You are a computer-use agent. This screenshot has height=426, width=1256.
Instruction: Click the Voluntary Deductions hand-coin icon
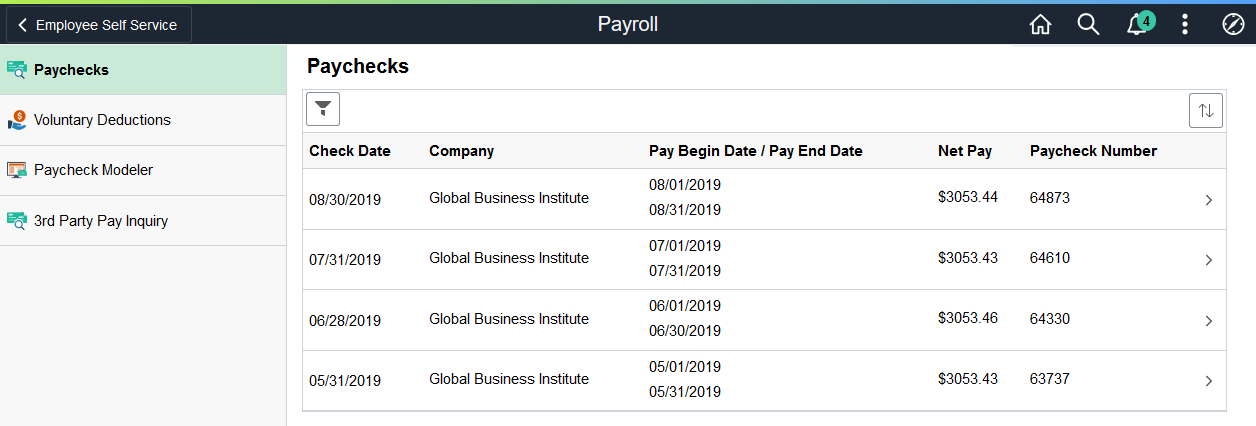pyautogui.click(x=16, y=120)
